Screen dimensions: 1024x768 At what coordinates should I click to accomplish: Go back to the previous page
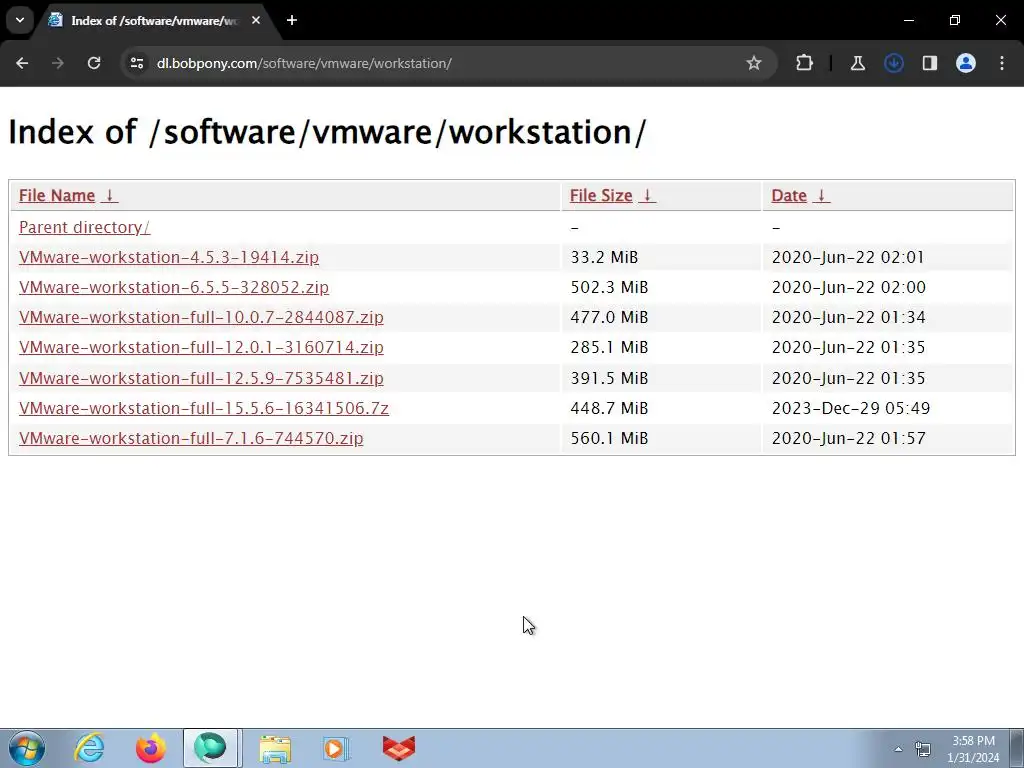pyautogui.click(x=22, y=63)
